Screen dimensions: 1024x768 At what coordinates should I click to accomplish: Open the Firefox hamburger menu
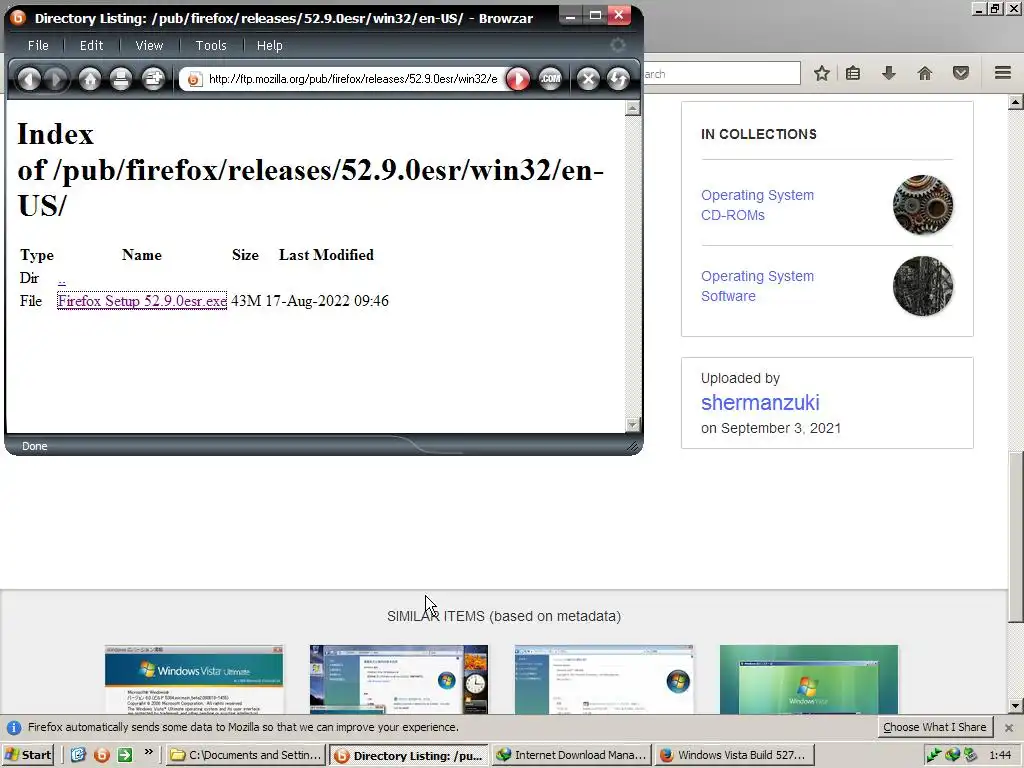(1003, 72)
